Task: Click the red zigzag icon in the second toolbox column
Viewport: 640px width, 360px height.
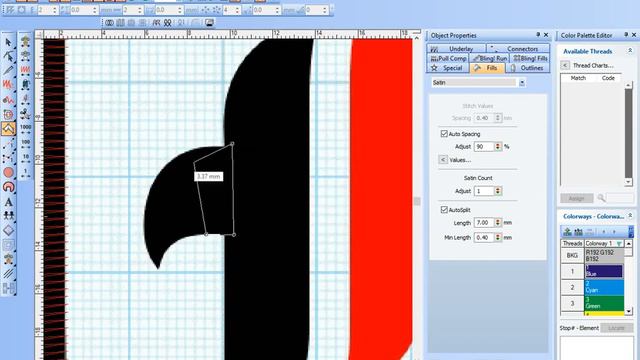Action: [x=25, y=70]
